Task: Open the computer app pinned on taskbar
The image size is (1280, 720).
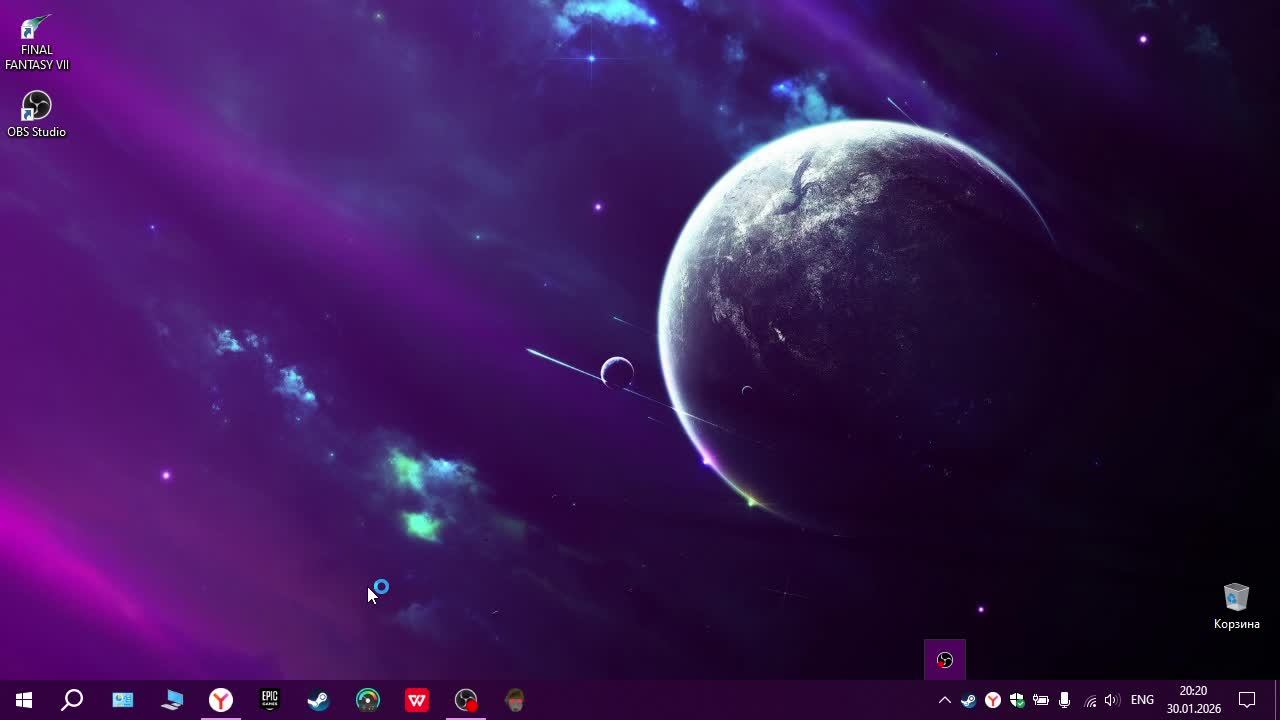Action: (x=172, y=700)
